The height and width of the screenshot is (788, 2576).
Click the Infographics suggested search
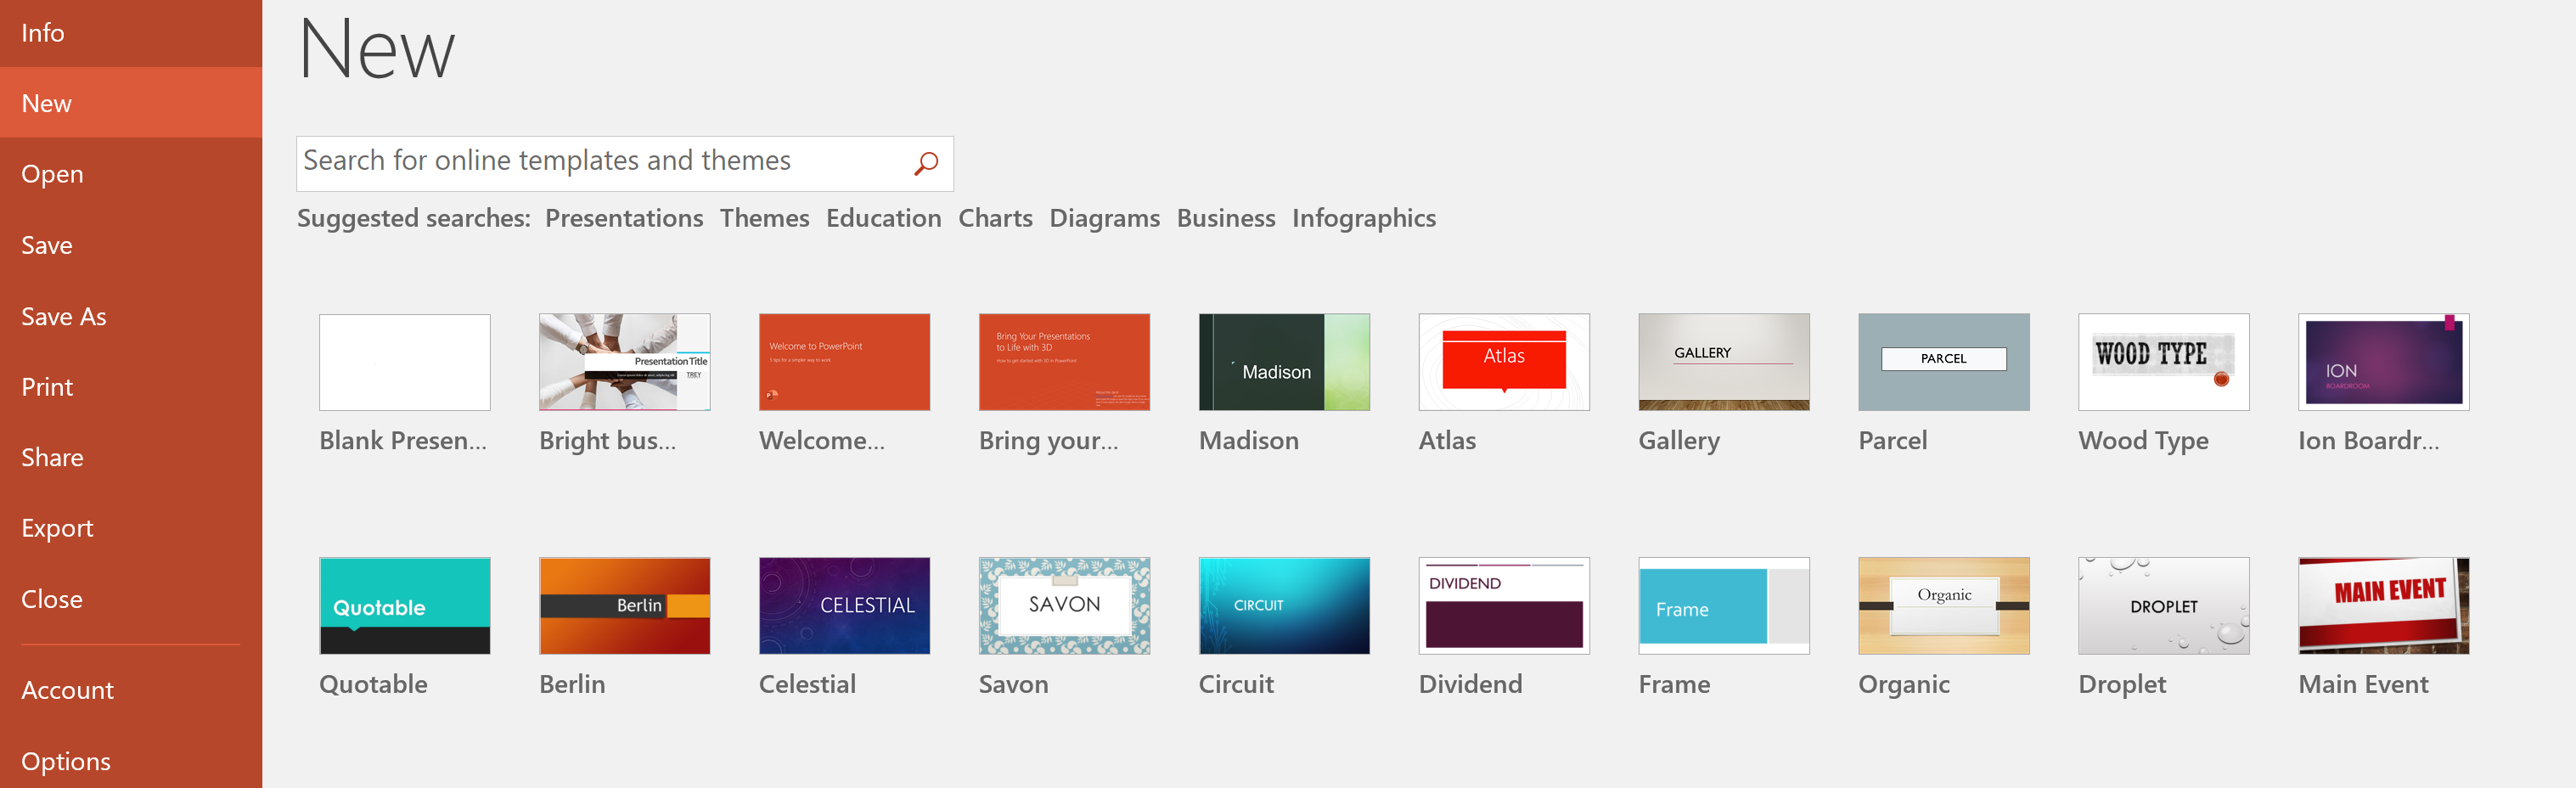1364,218
